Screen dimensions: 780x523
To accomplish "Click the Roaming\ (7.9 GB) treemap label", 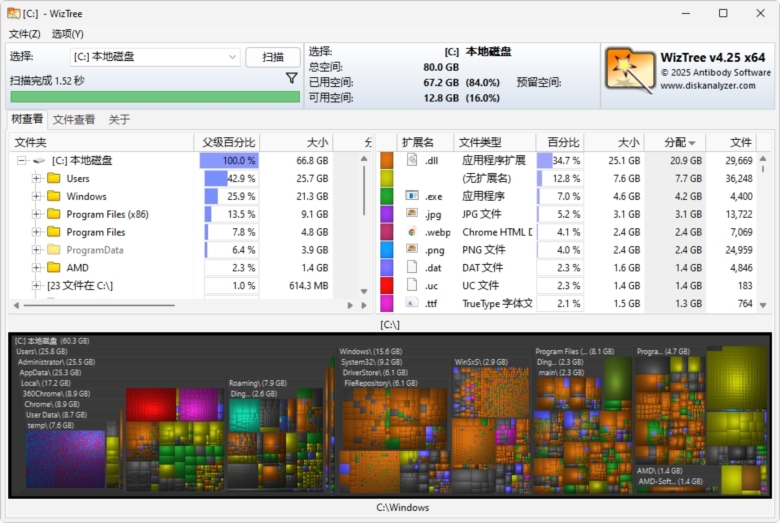I will point(258,383).
